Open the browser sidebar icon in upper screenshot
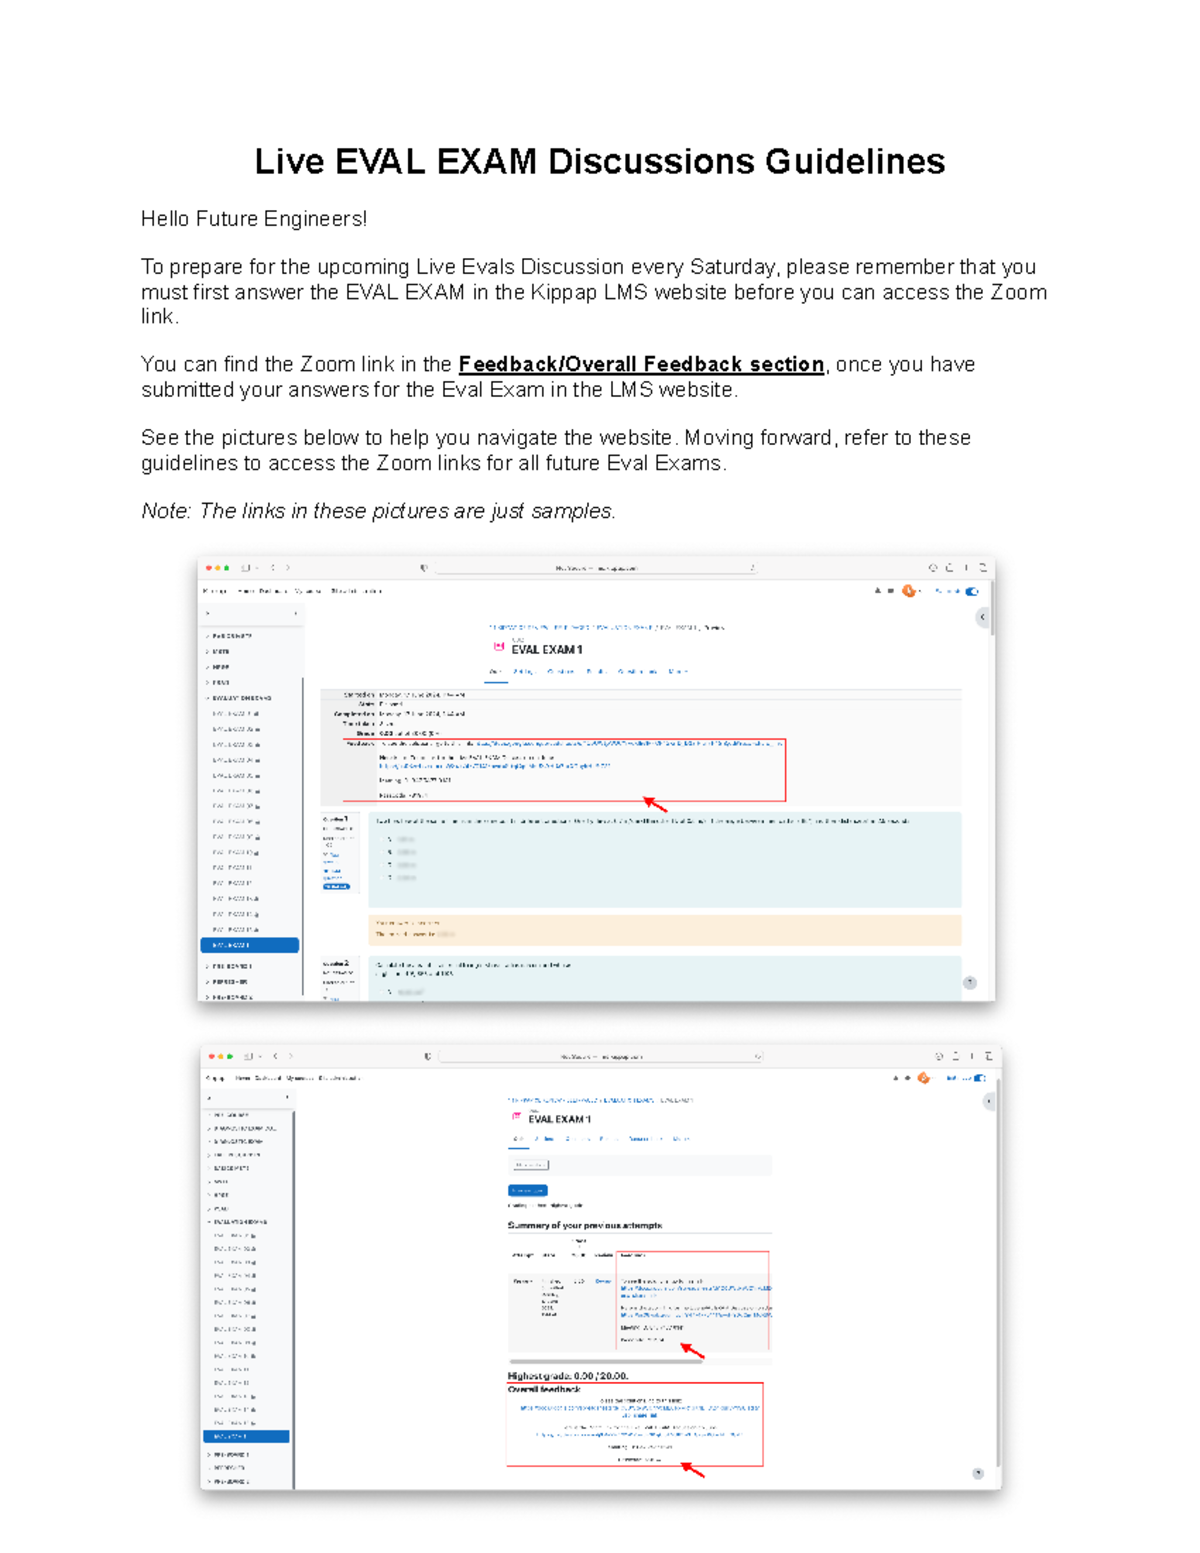The image size is (1200, 1553). point(246,568)
